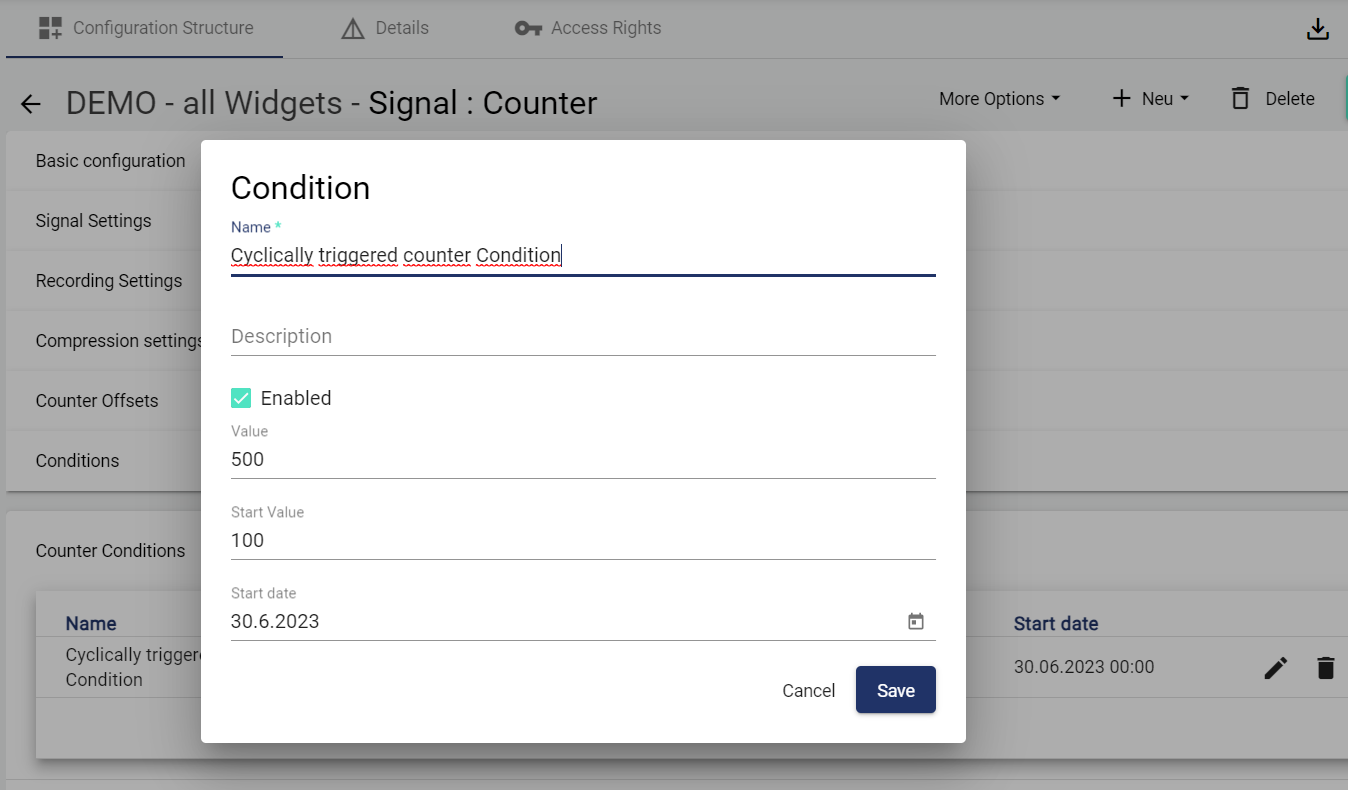Screen dimensions: 1348x790
Task: Click the Configuration Structure tab icon
Action: [50, 28]
